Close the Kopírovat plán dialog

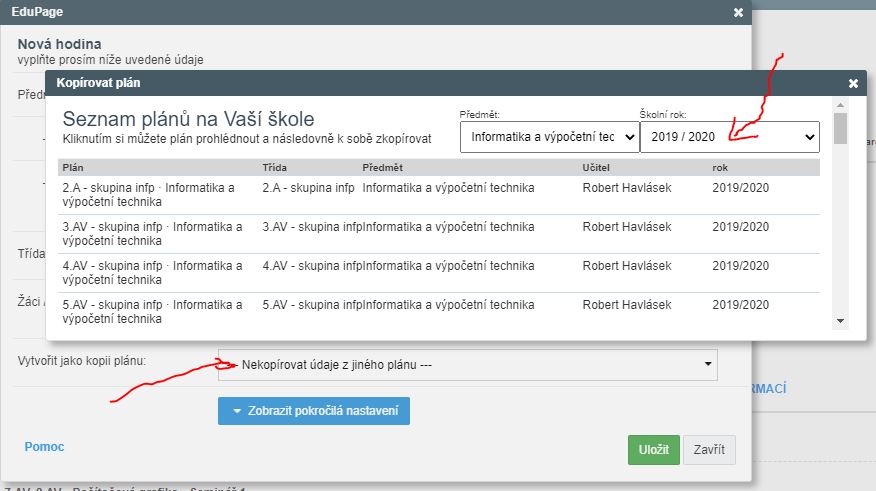pyautogui.click(x=853, y=84)
